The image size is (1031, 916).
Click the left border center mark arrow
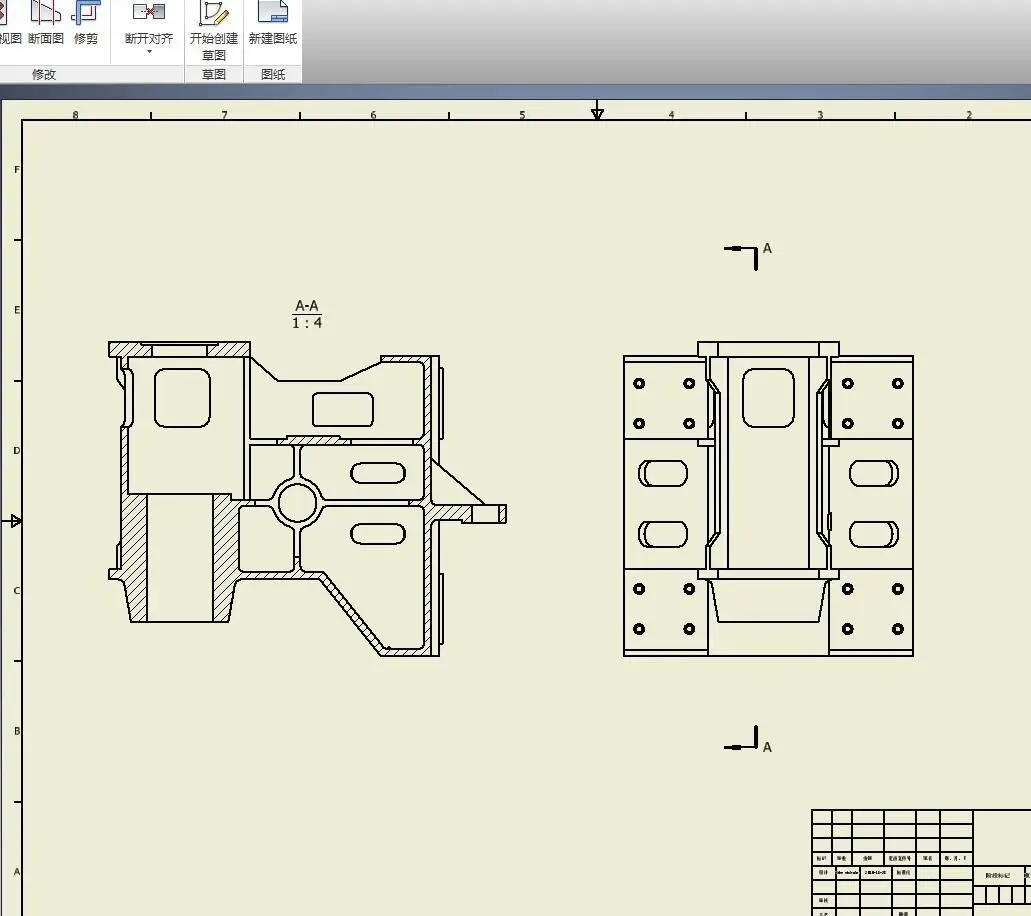(15, 521)
